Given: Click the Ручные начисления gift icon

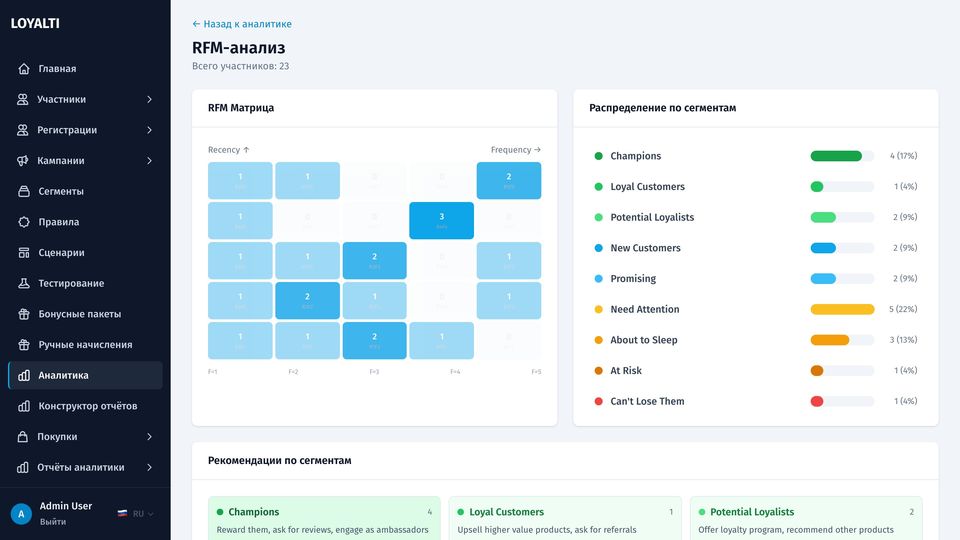Looking at the screenshot, I should [24, 344].
